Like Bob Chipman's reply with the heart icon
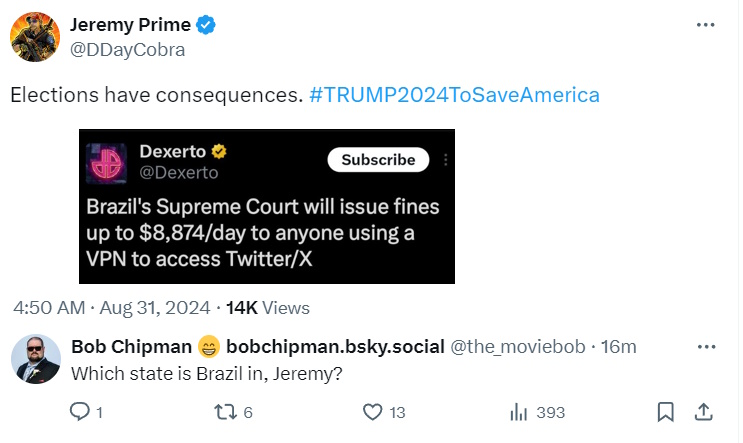Image resolution: width=743 pixels, height=443 pixels. [x=373, y=412]
